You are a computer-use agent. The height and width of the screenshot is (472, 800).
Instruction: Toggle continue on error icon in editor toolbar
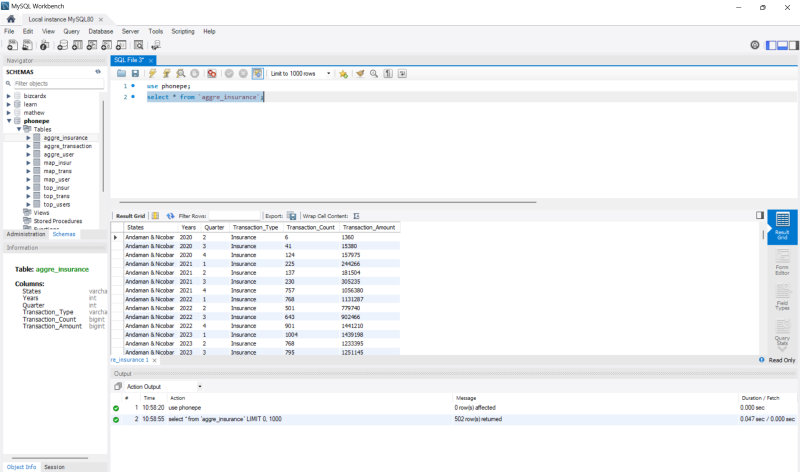coord(212,73)
